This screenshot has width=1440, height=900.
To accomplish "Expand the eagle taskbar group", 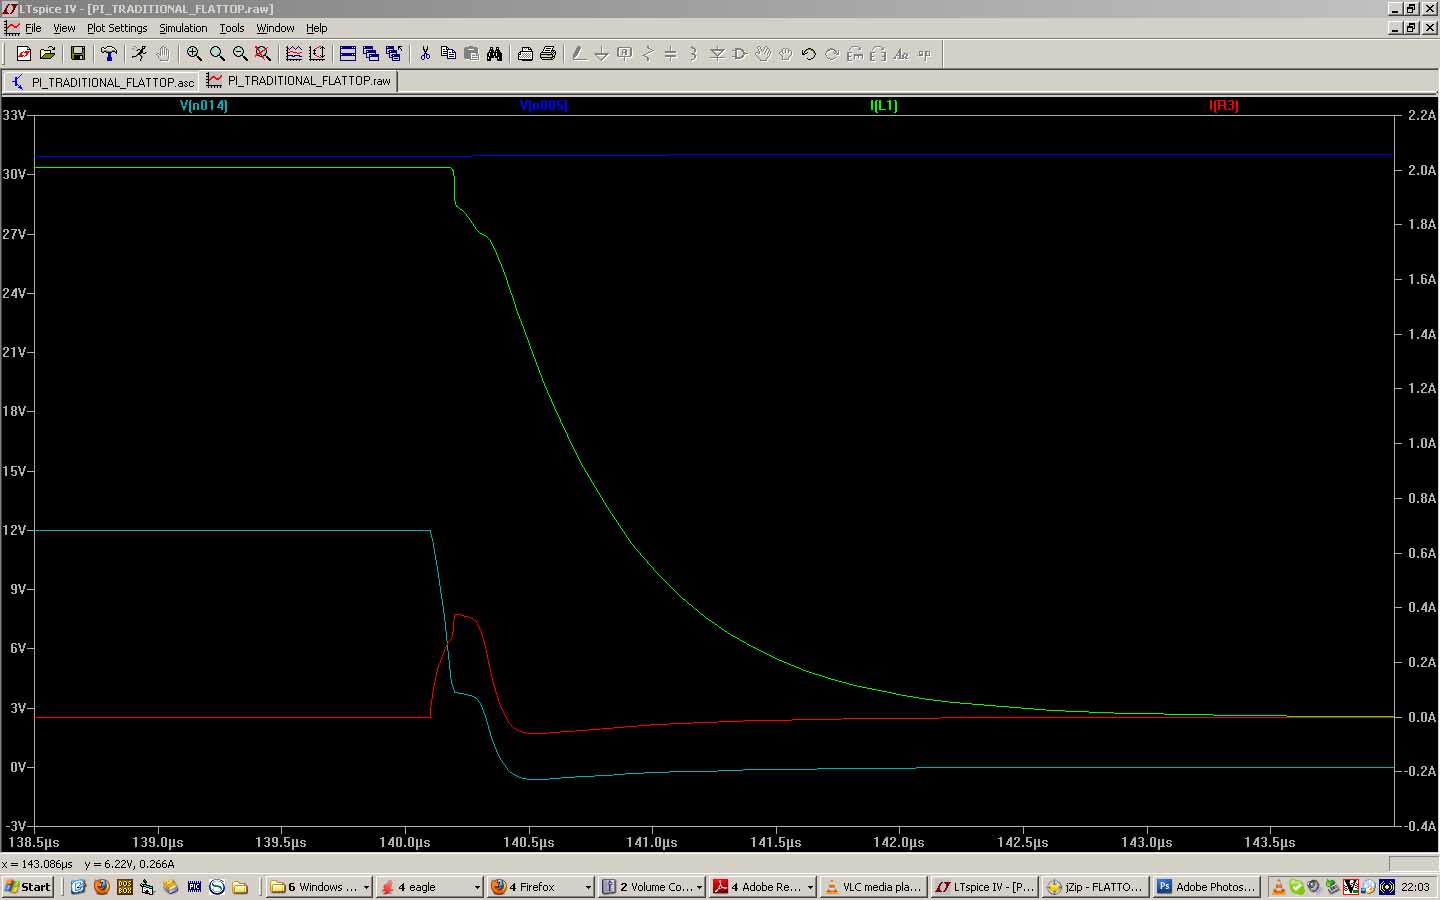I will pos(430,887).
